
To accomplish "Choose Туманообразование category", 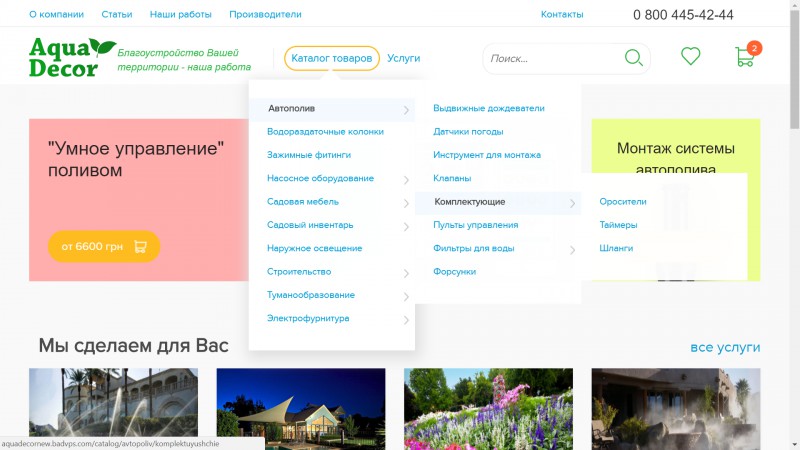I will [x=311, y=295].
